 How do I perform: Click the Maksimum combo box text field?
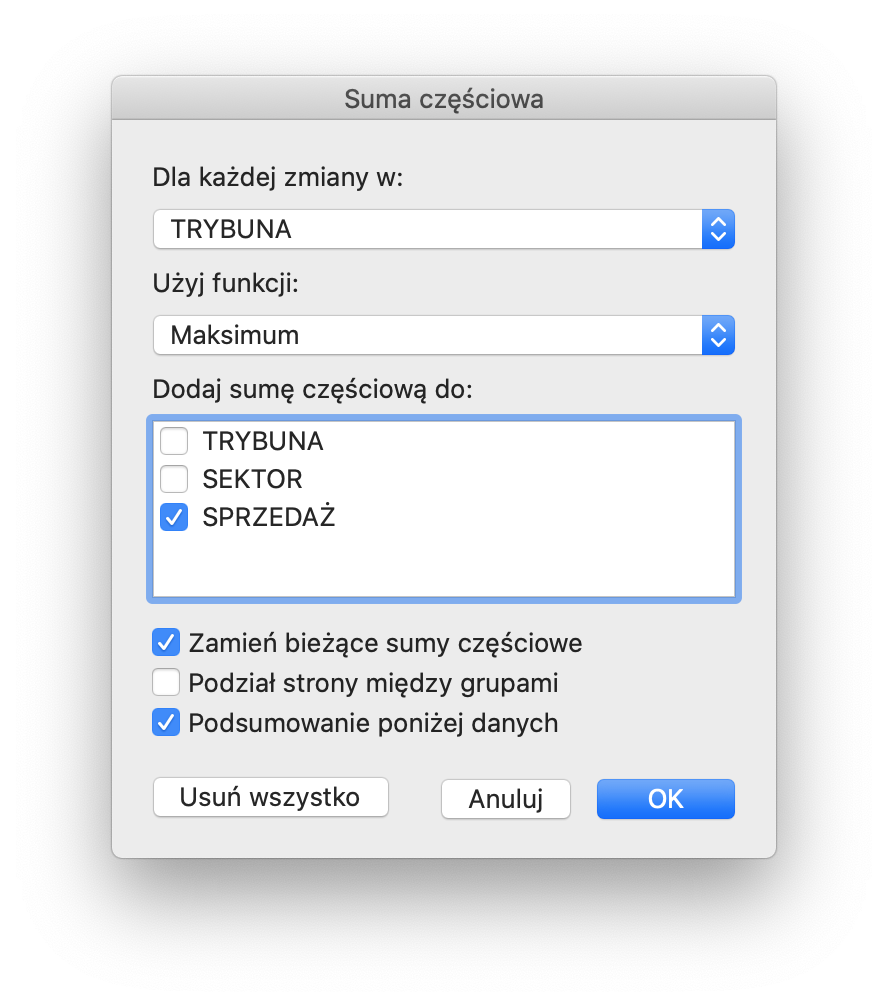pos(427,335)
